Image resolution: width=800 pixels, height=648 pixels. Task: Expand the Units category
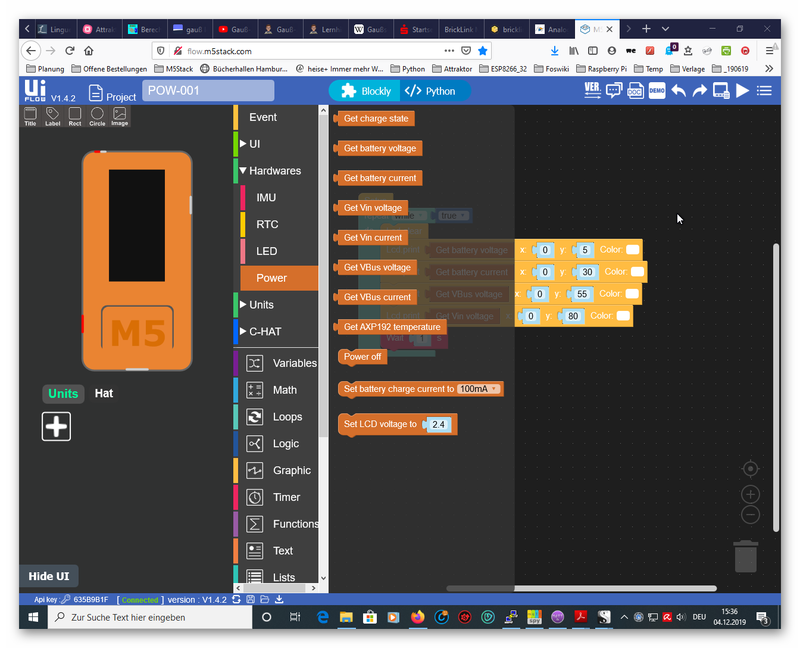(261, 305)
